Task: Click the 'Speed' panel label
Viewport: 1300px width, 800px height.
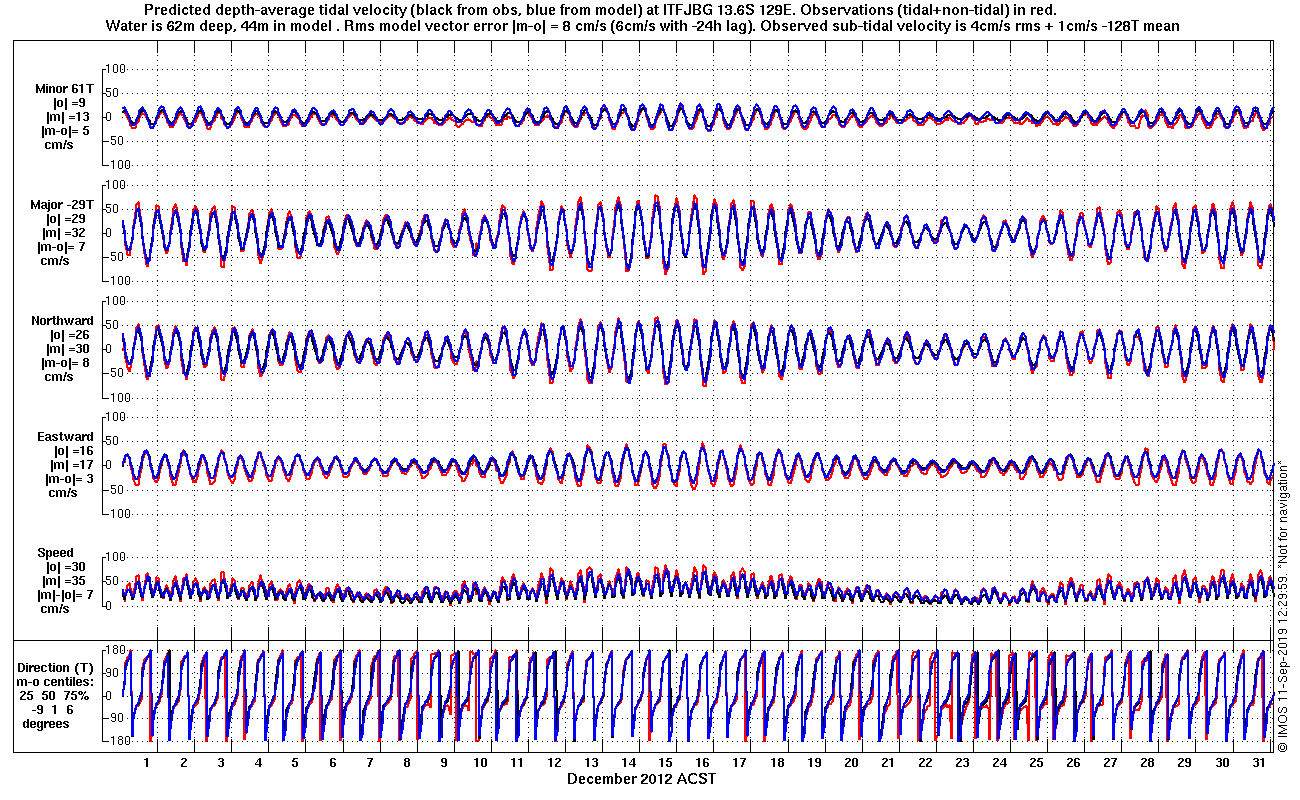Action: tap(55, 553)
